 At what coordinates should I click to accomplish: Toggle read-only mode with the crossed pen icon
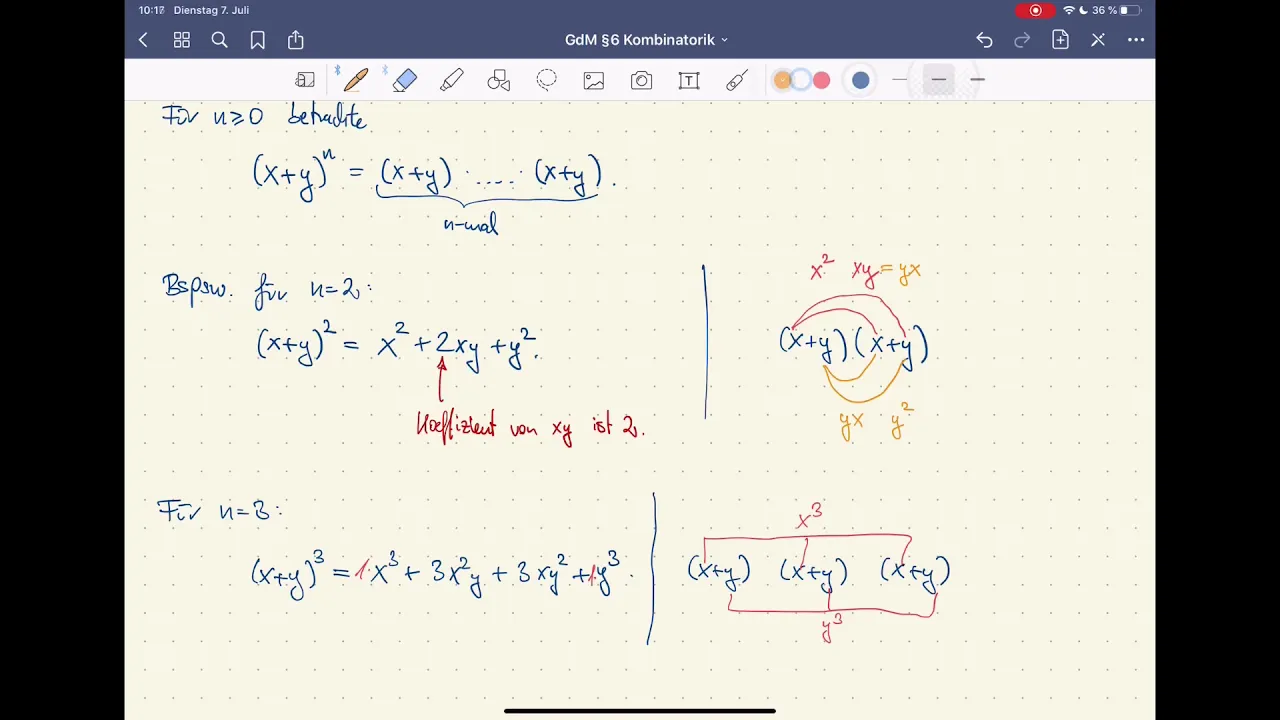(1098, 40)
